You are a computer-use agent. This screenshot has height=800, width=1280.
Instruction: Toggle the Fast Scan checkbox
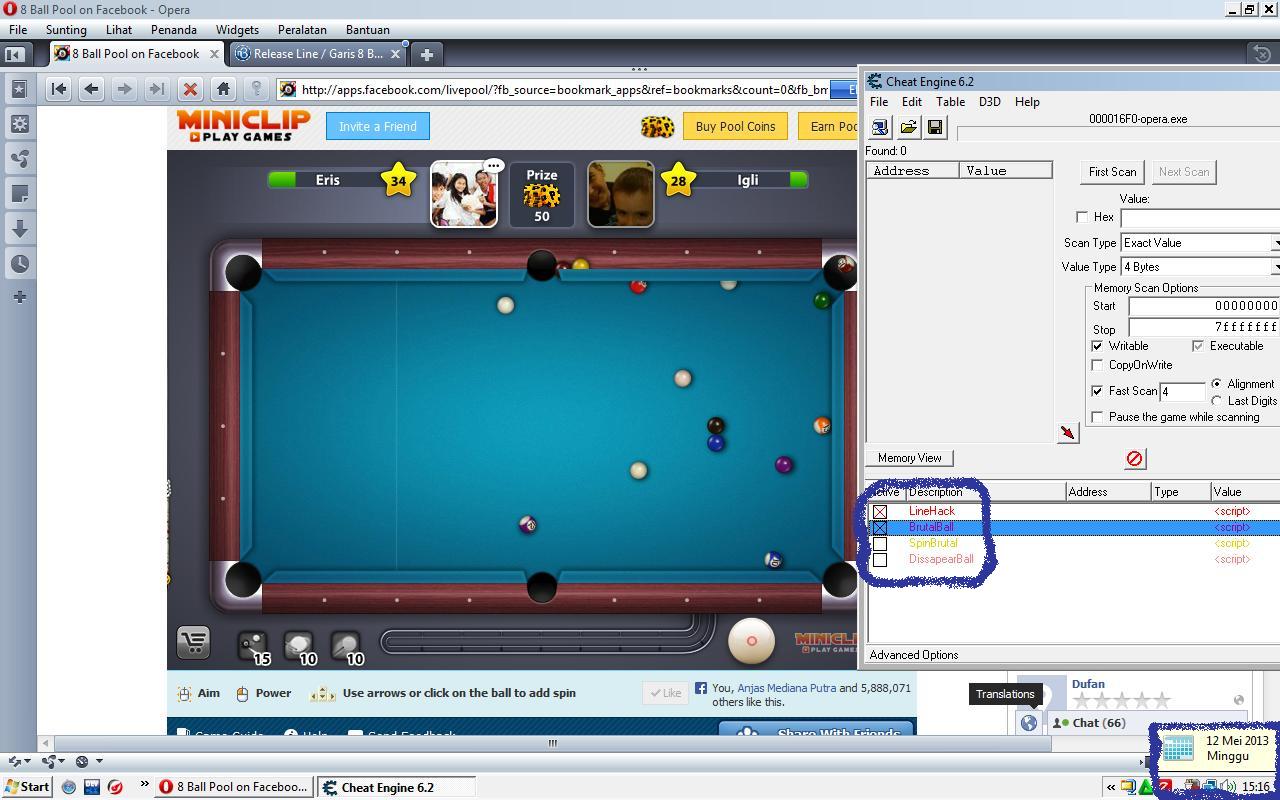[x=1098, y=391]
